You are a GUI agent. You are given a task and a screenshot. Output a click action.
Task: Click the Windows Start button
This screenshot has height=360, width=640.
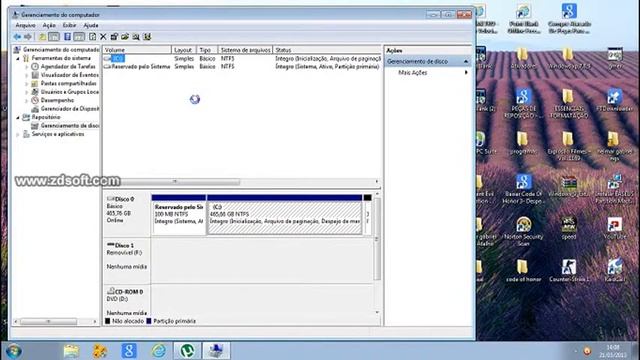[x=13, y=351]
